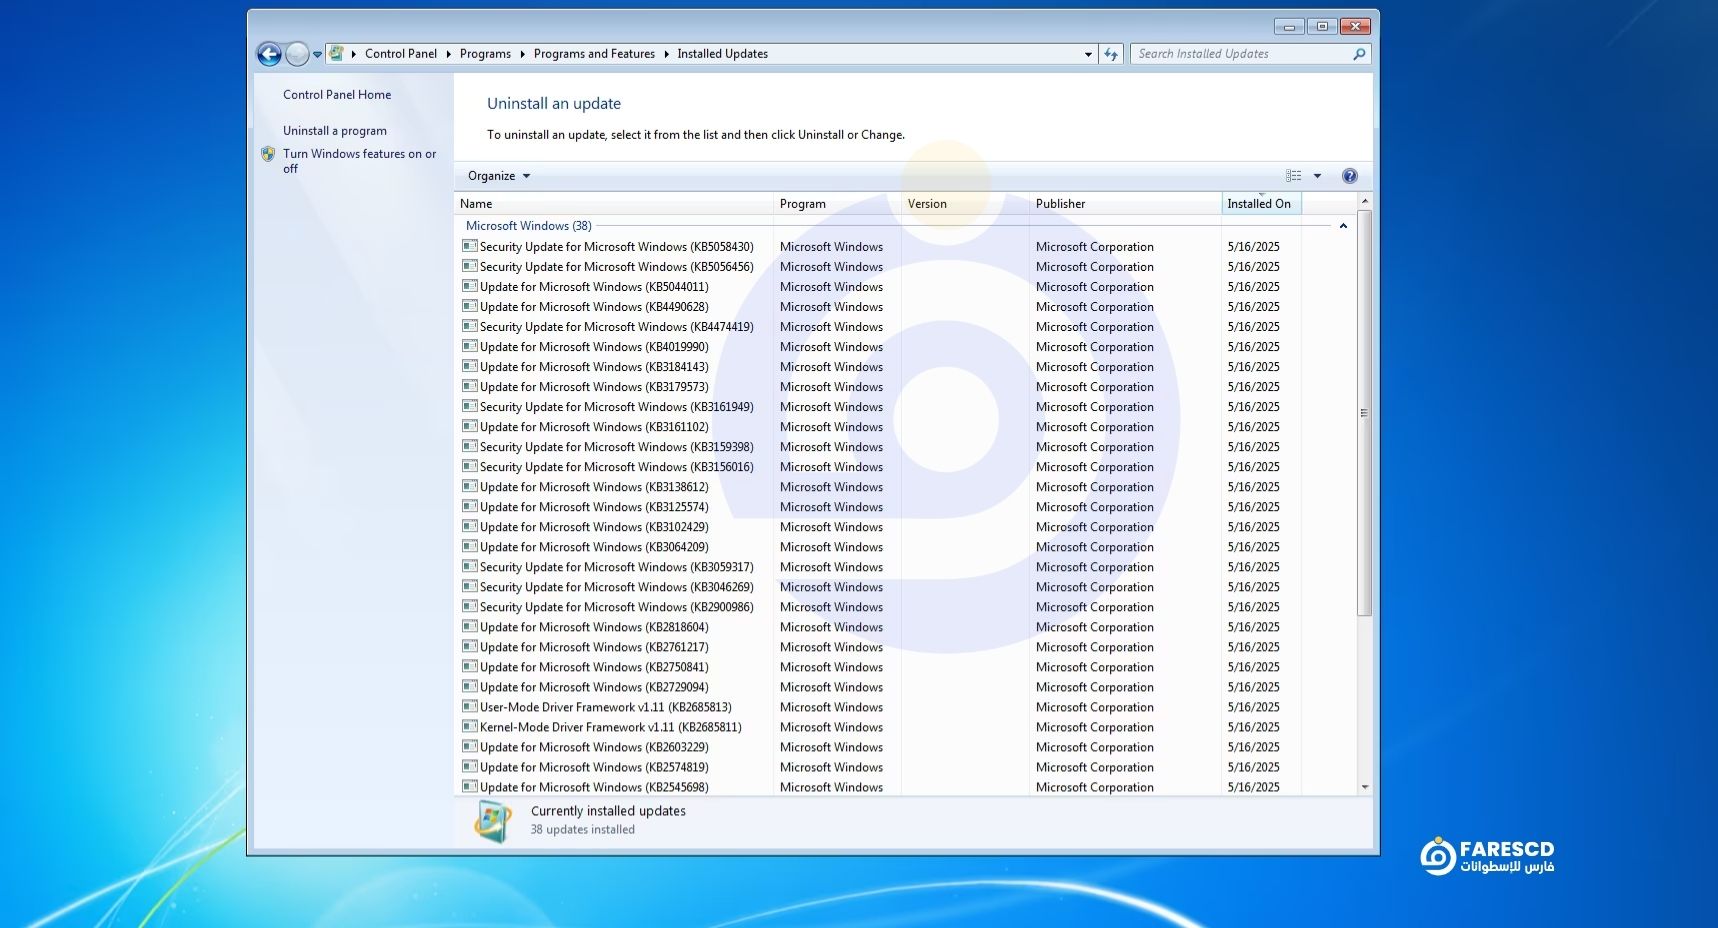This screenshot has height=928, width=1718.
Task: Select Update for Microsoft Windows (KB2750841)
Action: click(594, 667)
